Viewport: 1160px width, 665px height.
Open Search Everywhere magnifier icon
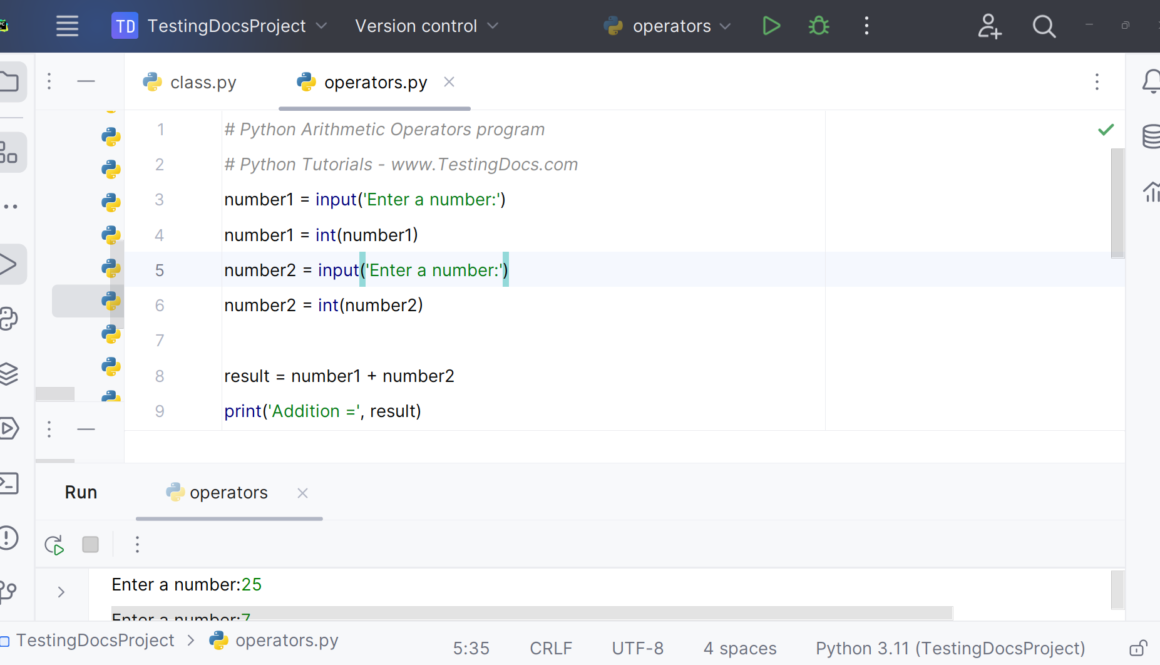[1044, 26]
